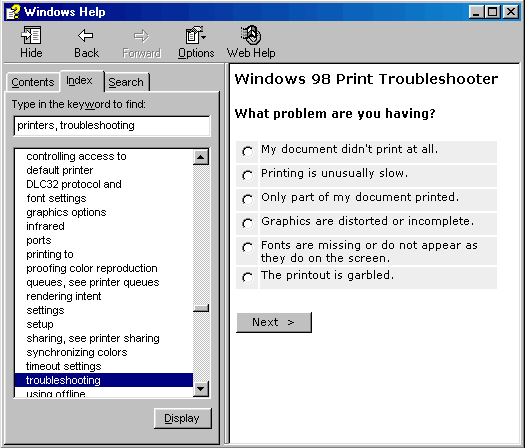Choose 'Only part of my document printed'
Image resolution: width=525 pixels, height=448 pixels.
(x=248, y=200)
